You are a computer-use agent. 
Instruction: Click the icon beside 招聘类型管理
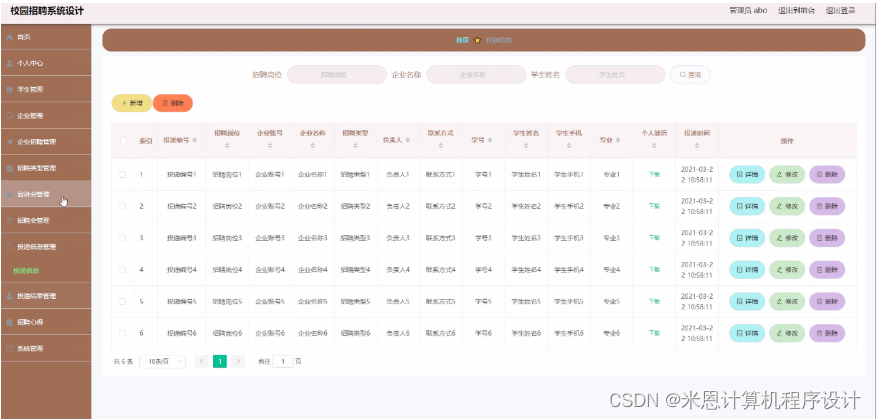(9, 168)
